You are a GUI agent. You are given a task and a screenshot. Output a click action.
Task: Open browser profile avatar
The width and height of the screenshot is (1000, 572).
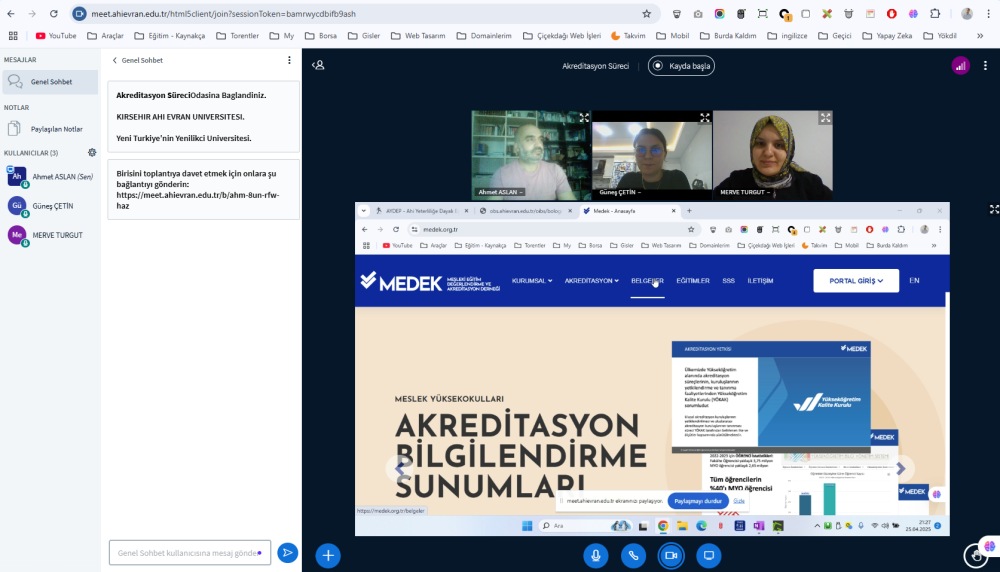pyautogui.click(x=967, y=13)
